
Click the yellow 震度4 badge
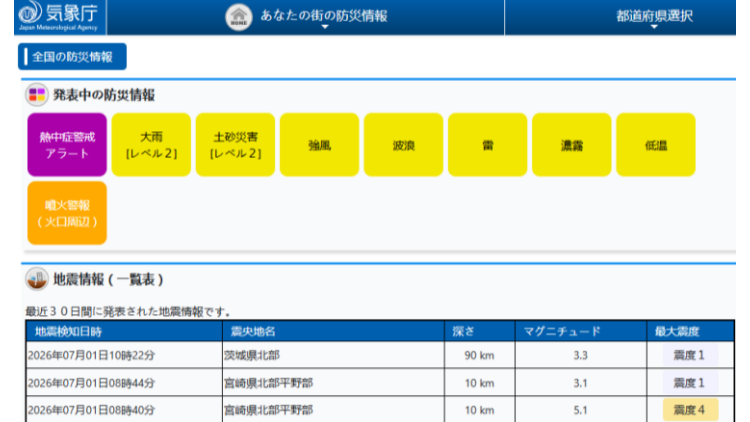[690, 410]
